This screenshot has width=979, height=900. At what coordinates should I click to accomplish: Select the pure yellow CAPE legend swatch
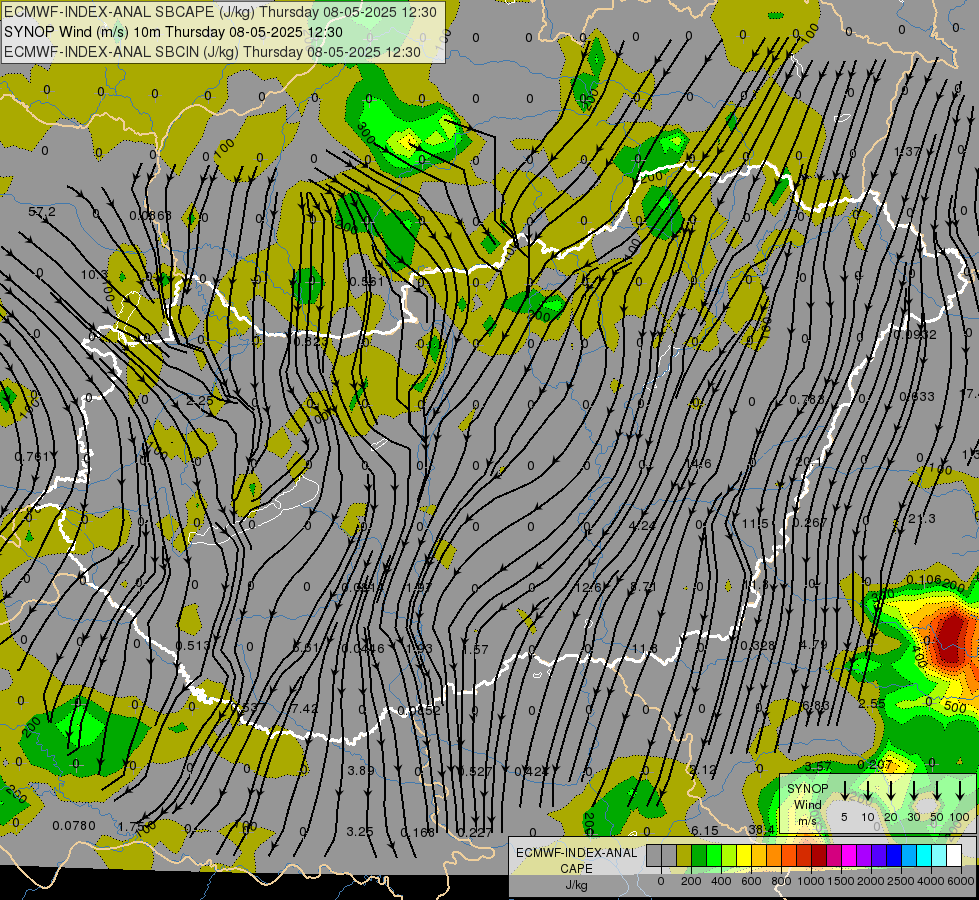tap(744, 856)
